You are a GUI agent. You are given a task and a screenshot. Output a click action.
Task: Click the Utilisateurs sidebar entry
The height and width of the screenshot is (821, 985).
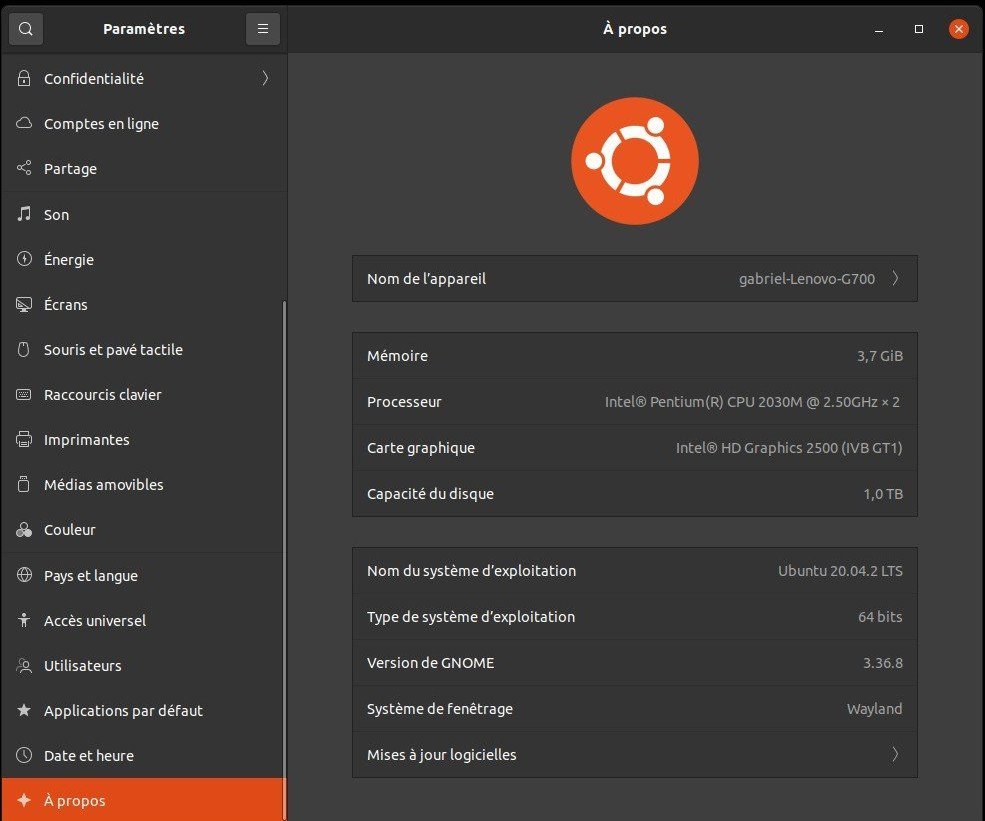(x=83, y=665)
